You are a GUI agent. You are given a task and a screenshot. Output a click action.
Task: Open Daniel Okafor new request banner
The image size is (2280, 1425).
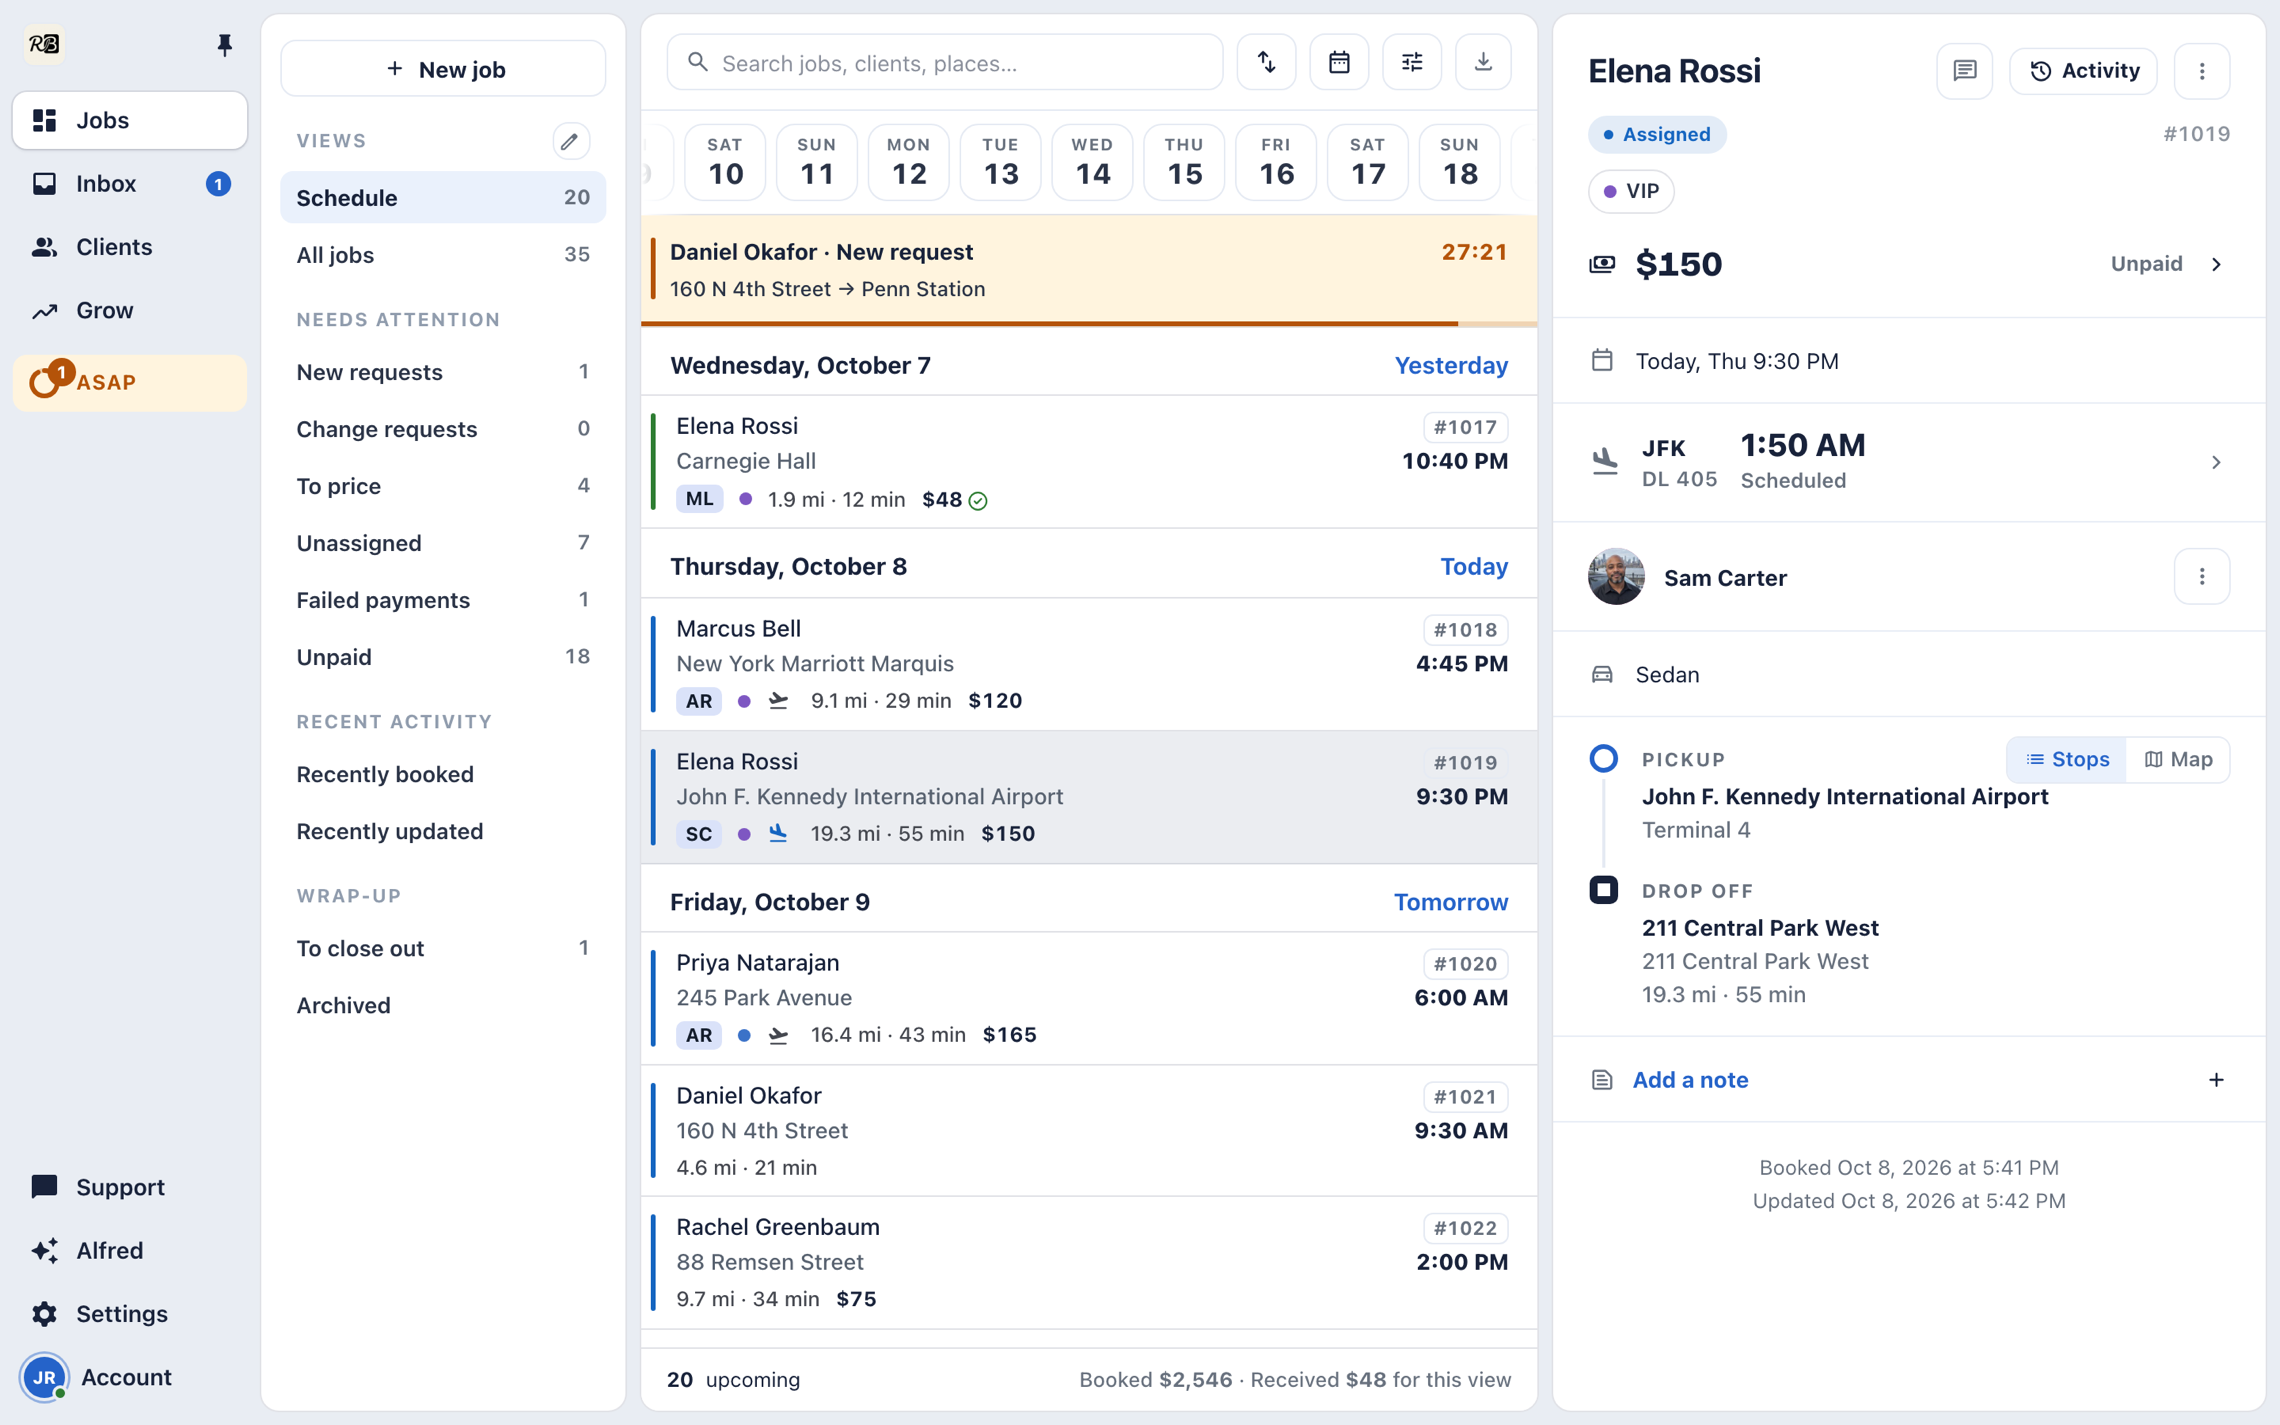1088,270
